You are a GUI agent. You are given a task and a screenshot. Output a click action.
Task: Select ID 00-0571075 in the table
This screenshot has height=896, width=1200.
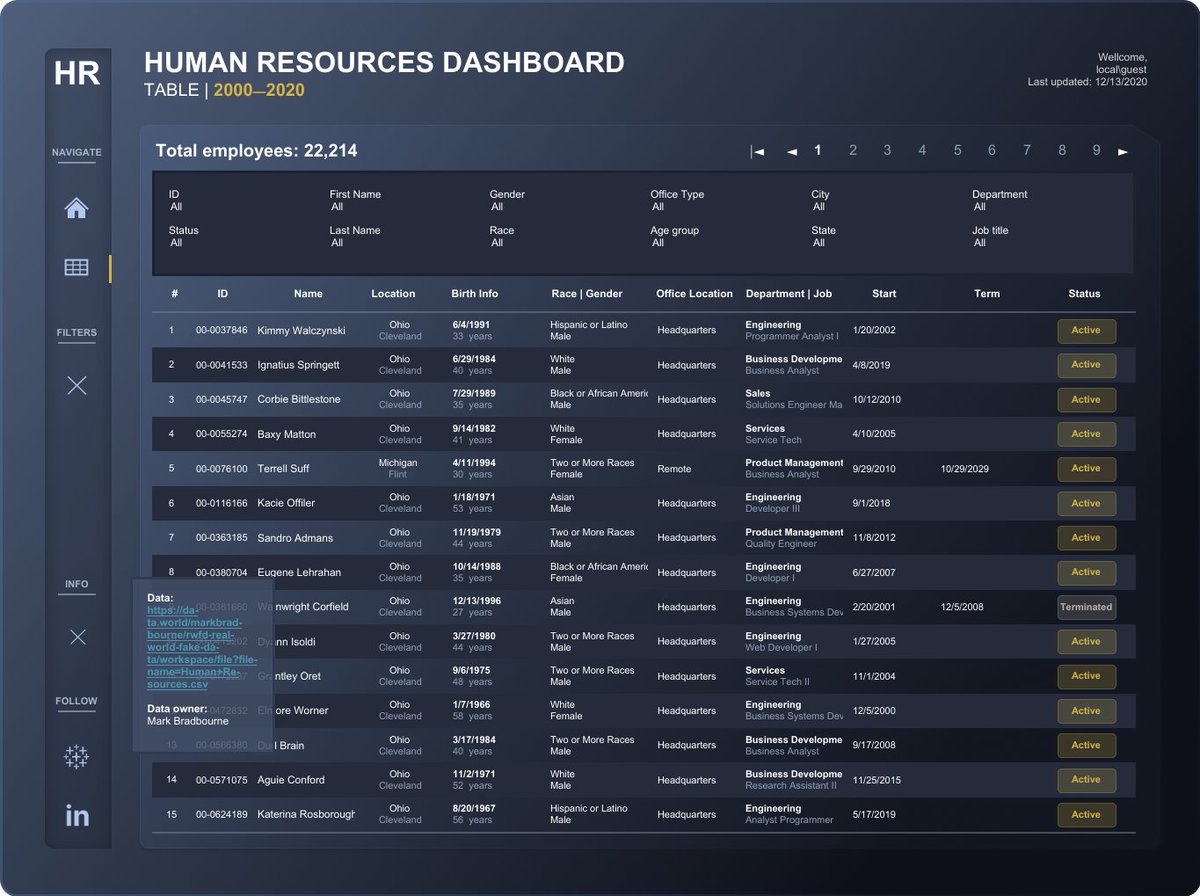tap(221, 780)
